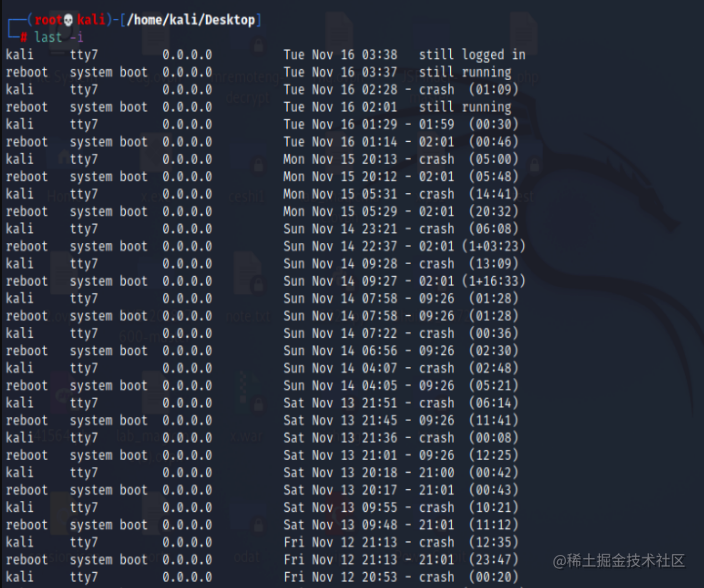Click the "(00:46)" duration value

click(x=493, y=142)
